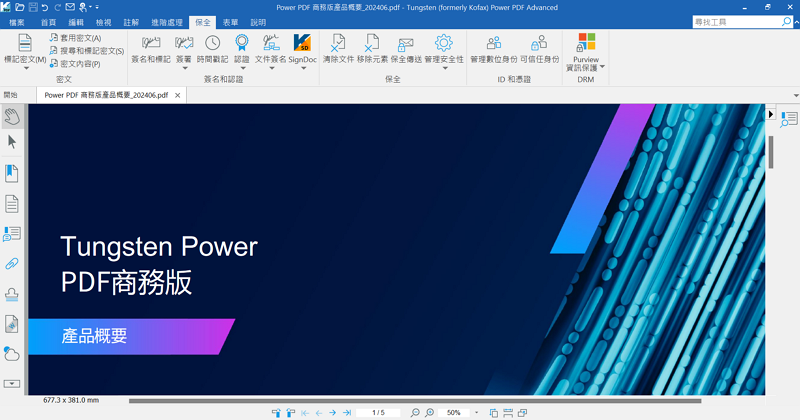Select the arrow selection tool

click(12, 144)
